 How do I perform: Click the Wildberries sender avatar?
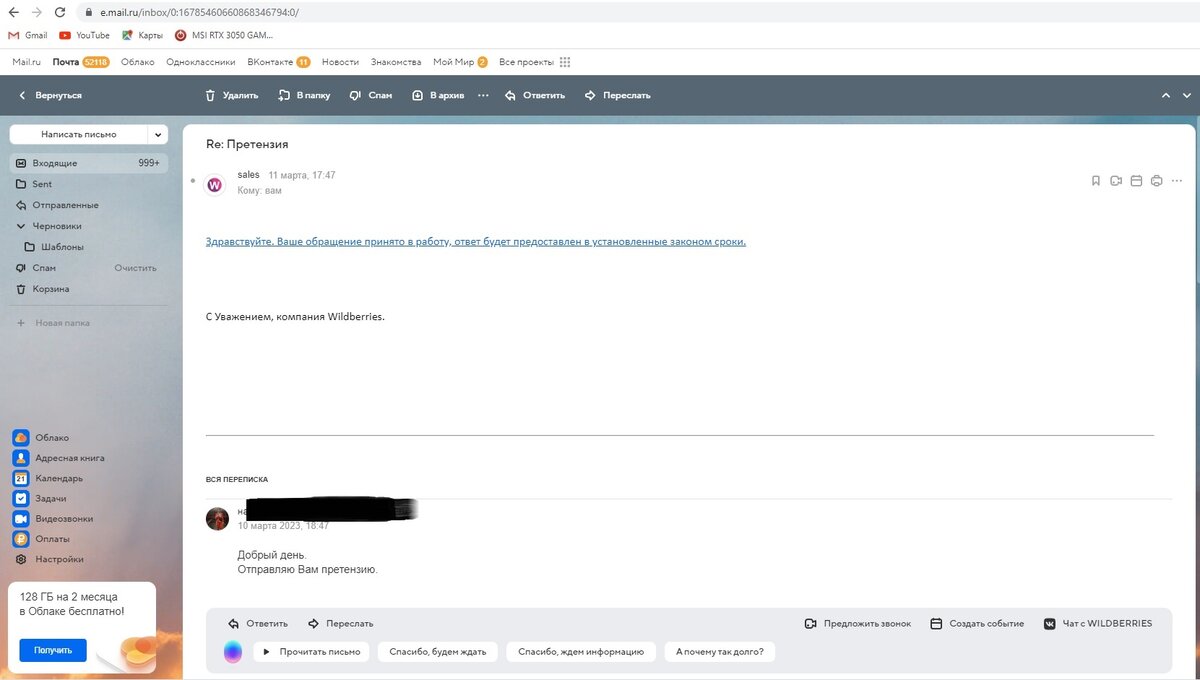point(215,185)
